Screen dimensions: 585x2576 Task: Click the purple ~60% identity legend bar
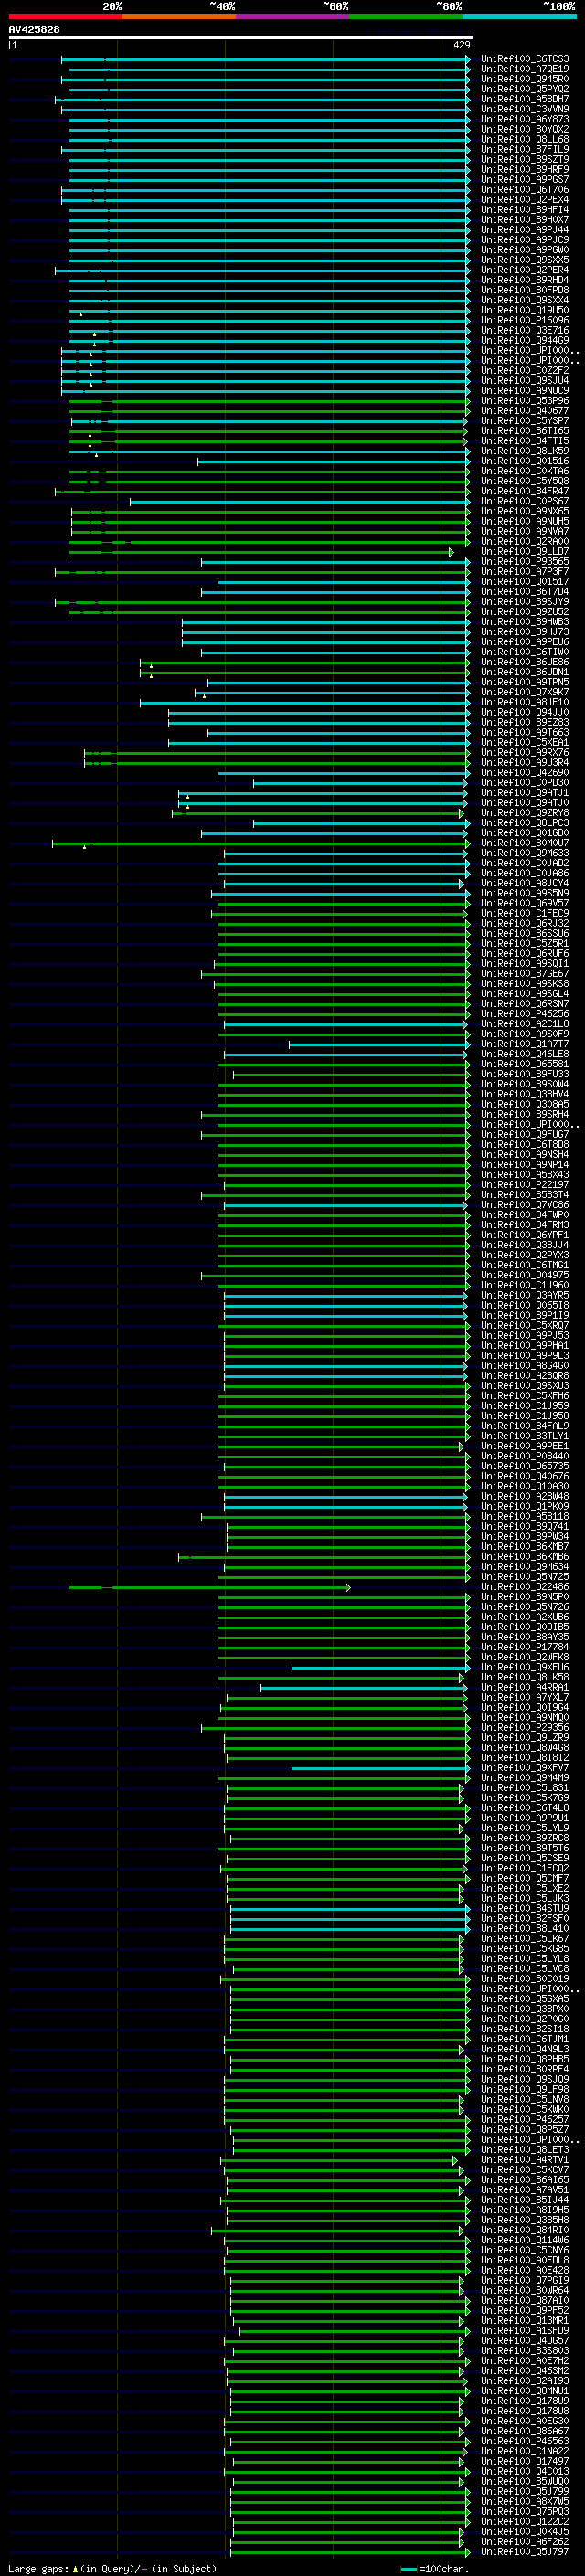(x=292, y=16)
